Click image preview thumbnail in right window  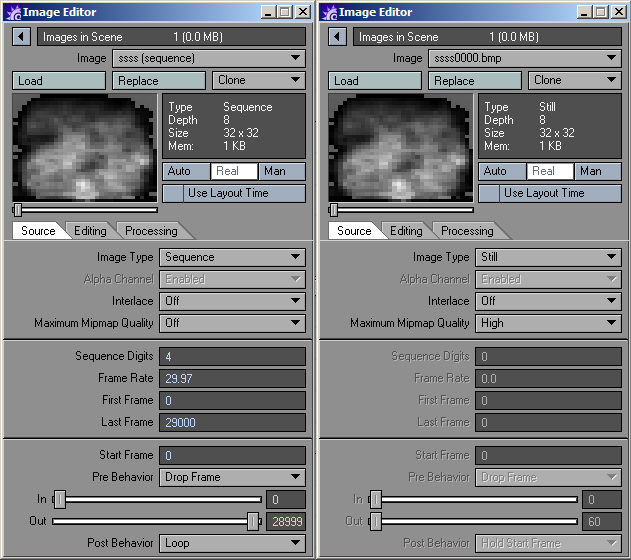(x=400, y=148)
